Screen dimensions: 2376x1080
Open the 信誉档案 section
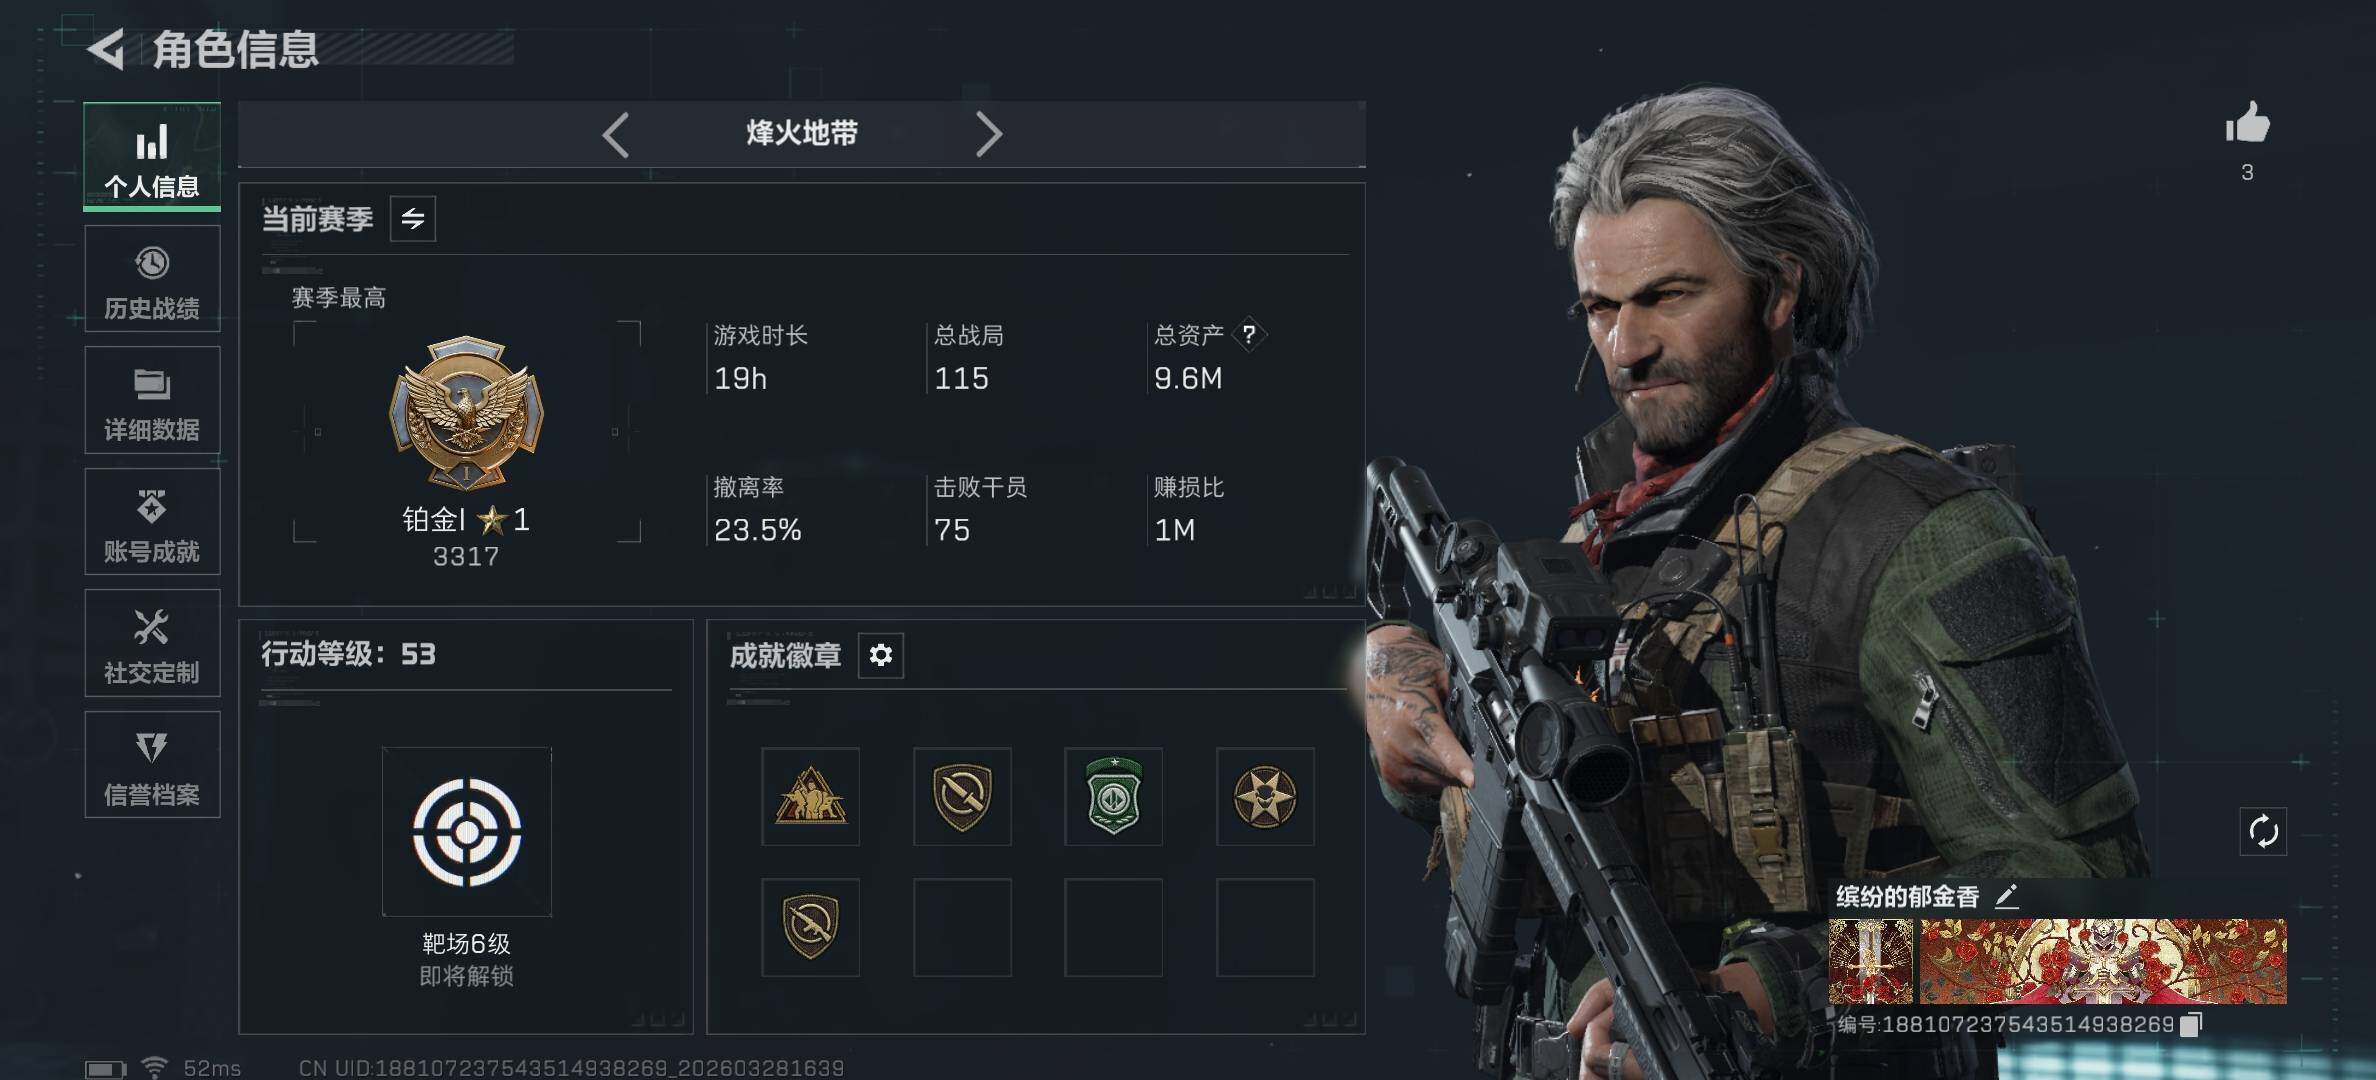point(152,765)
